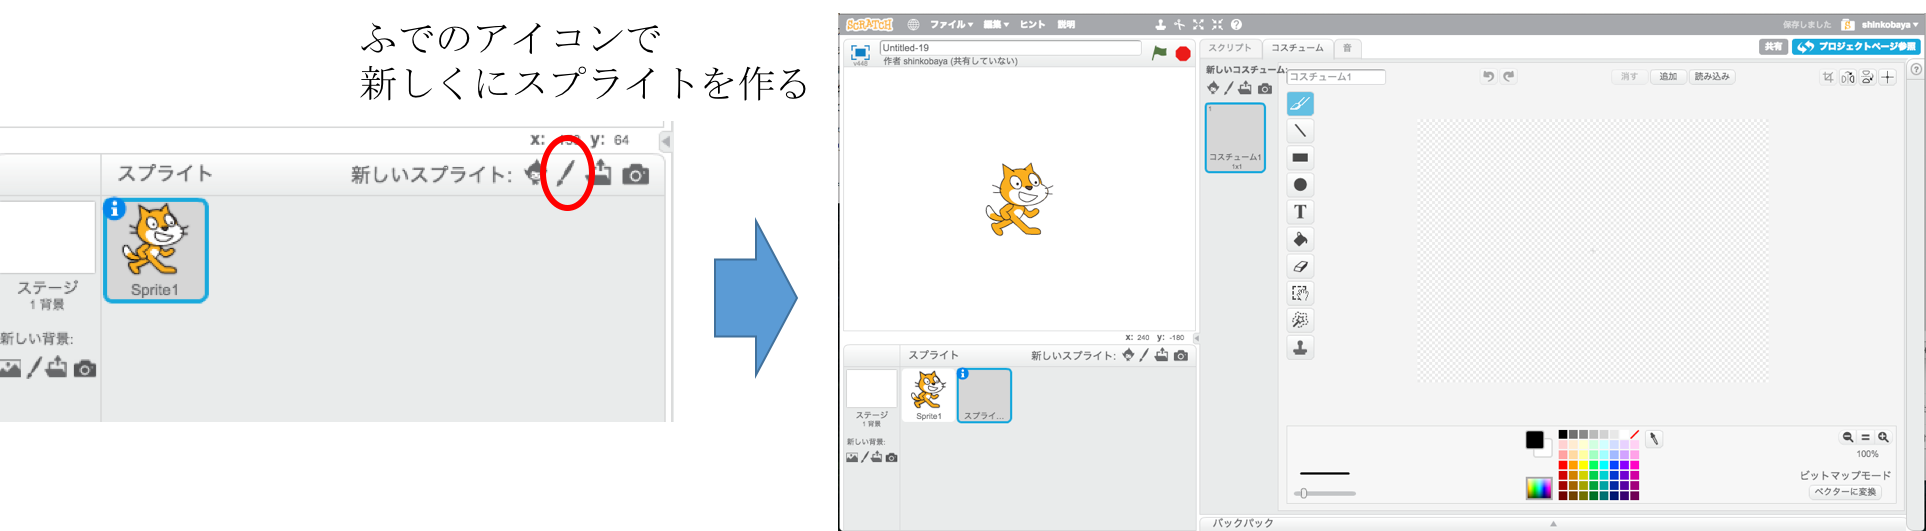
Task: Take new costume photo with camera
Action: [x=1265, y=88]
